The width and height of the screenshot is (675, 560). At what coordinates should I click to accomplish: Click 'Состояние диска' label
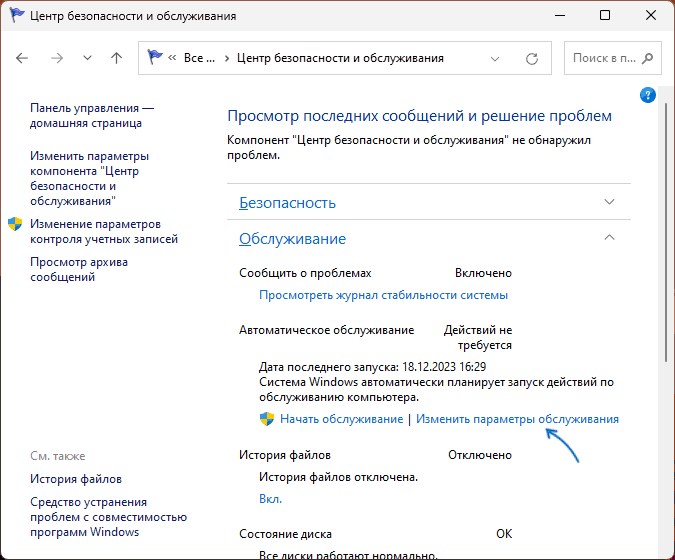pyautogui.click(x=285, y=534)
